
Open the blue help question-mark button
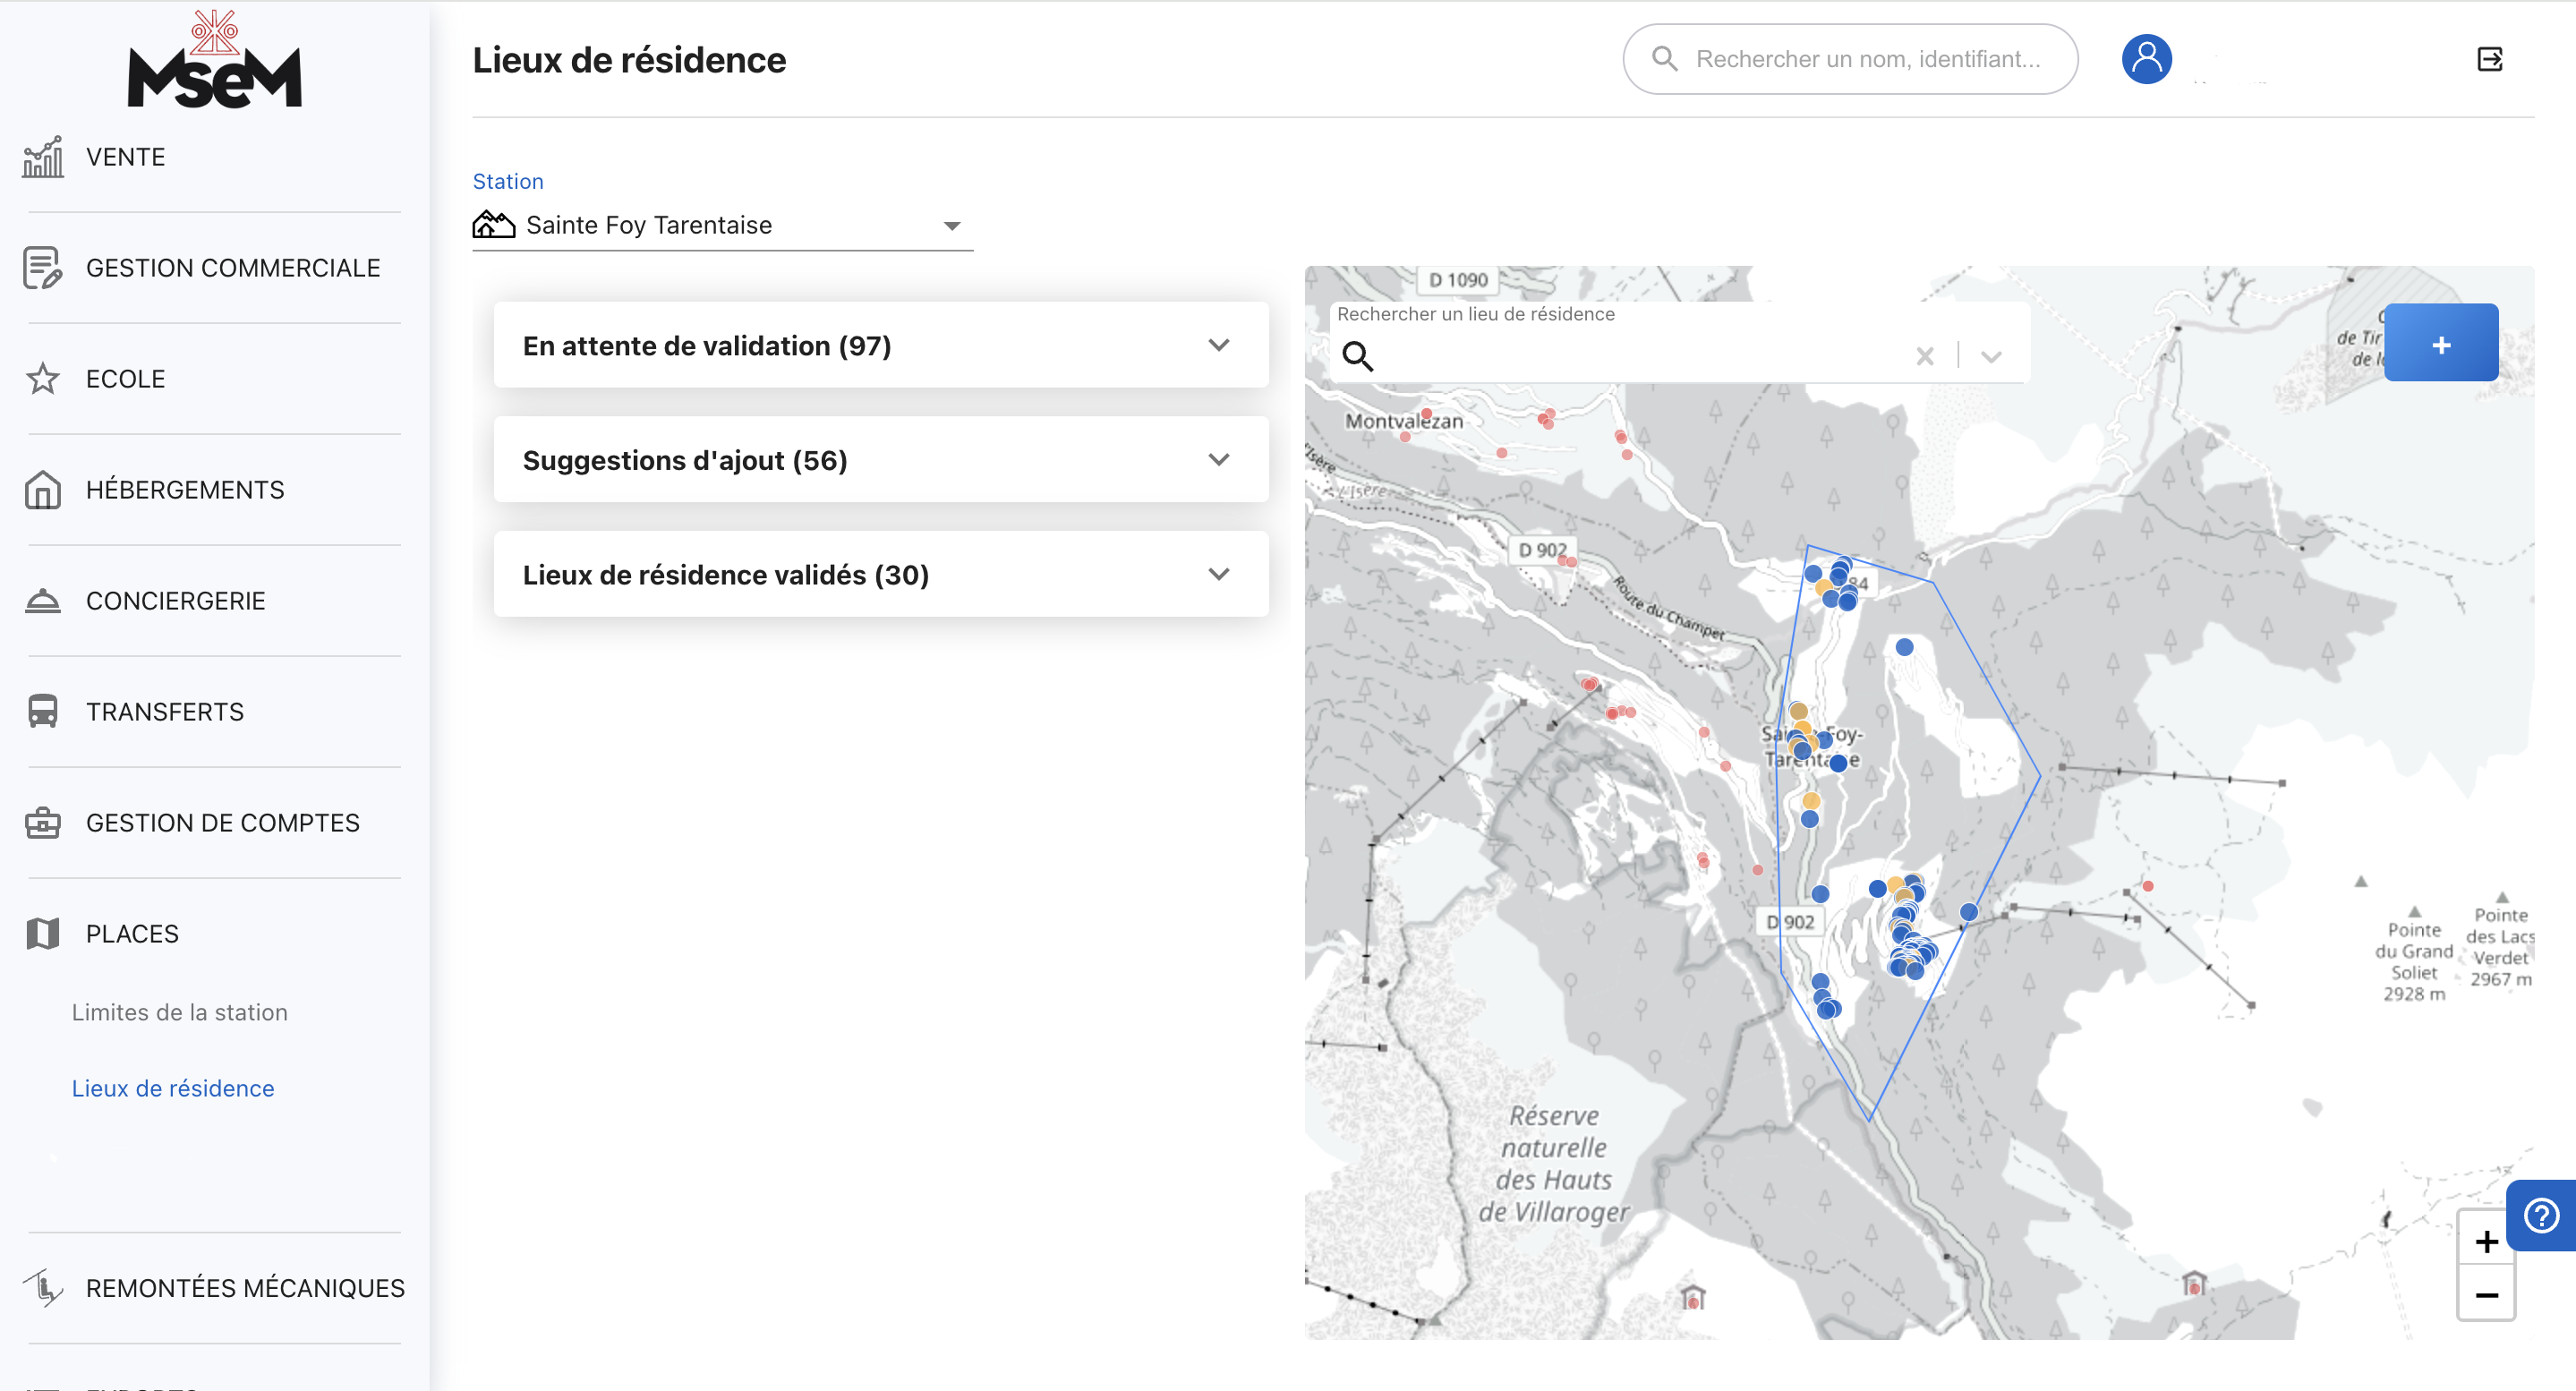(2541, 1215)
